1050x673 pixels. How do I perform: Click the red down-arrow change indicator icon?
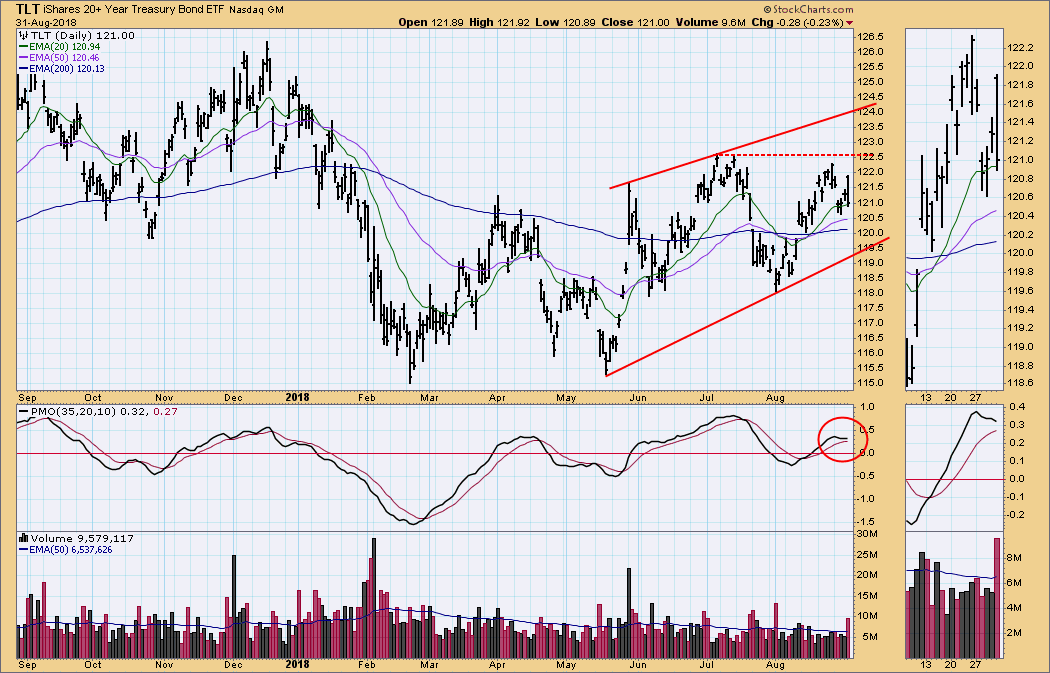coord(850,23)
